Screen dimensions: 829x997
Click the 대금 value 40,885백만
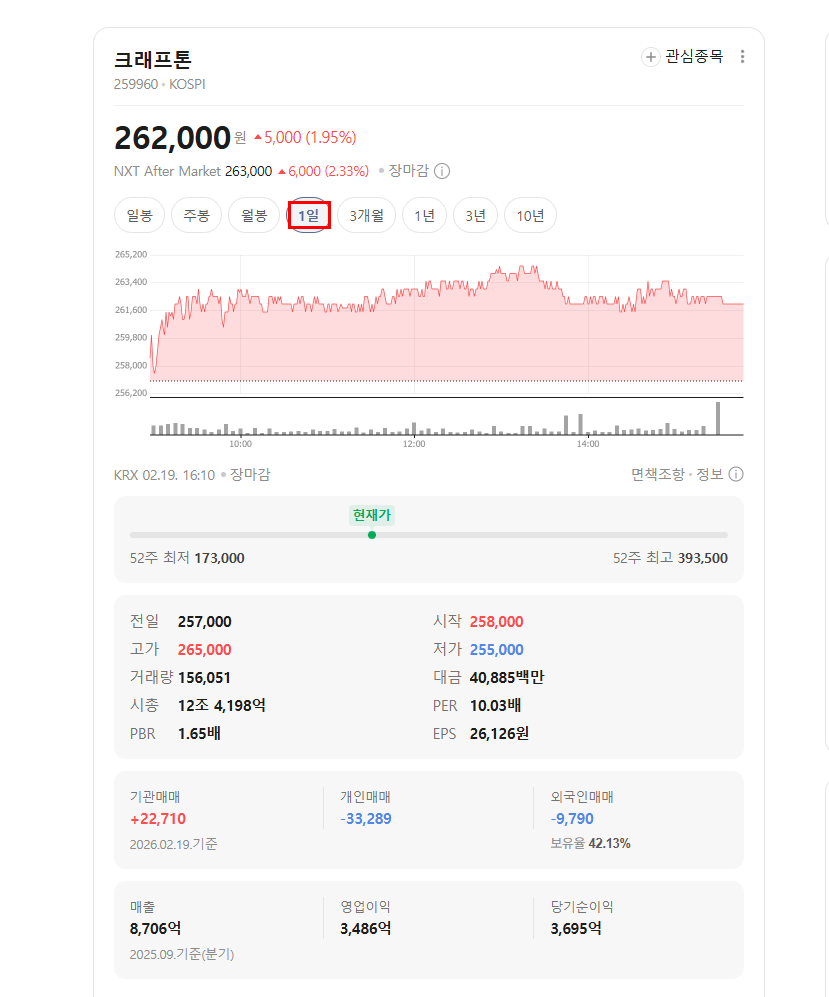pyautogui.click(x=507, y=677)
